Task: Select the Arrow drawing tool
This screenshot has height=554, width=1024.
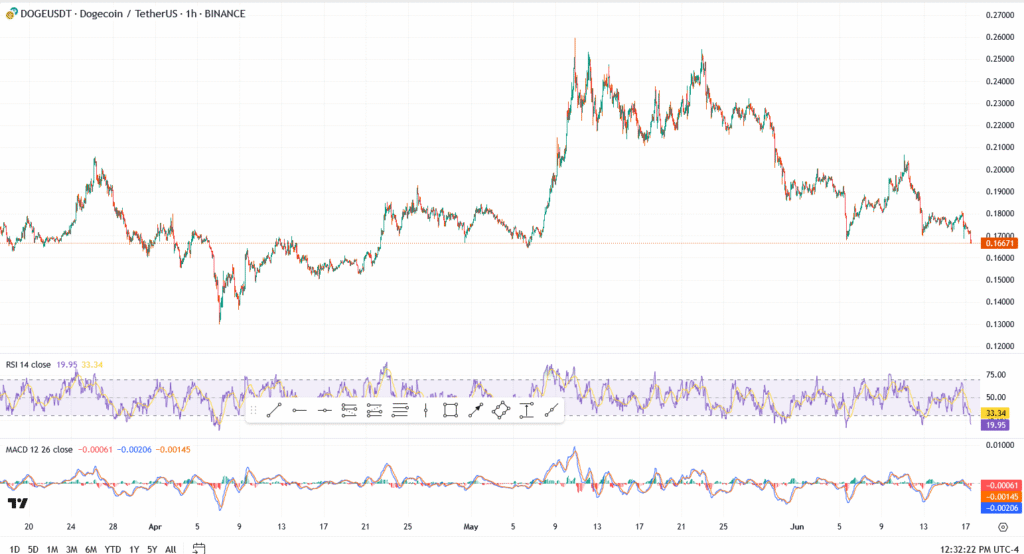Action: click(475, 410)
